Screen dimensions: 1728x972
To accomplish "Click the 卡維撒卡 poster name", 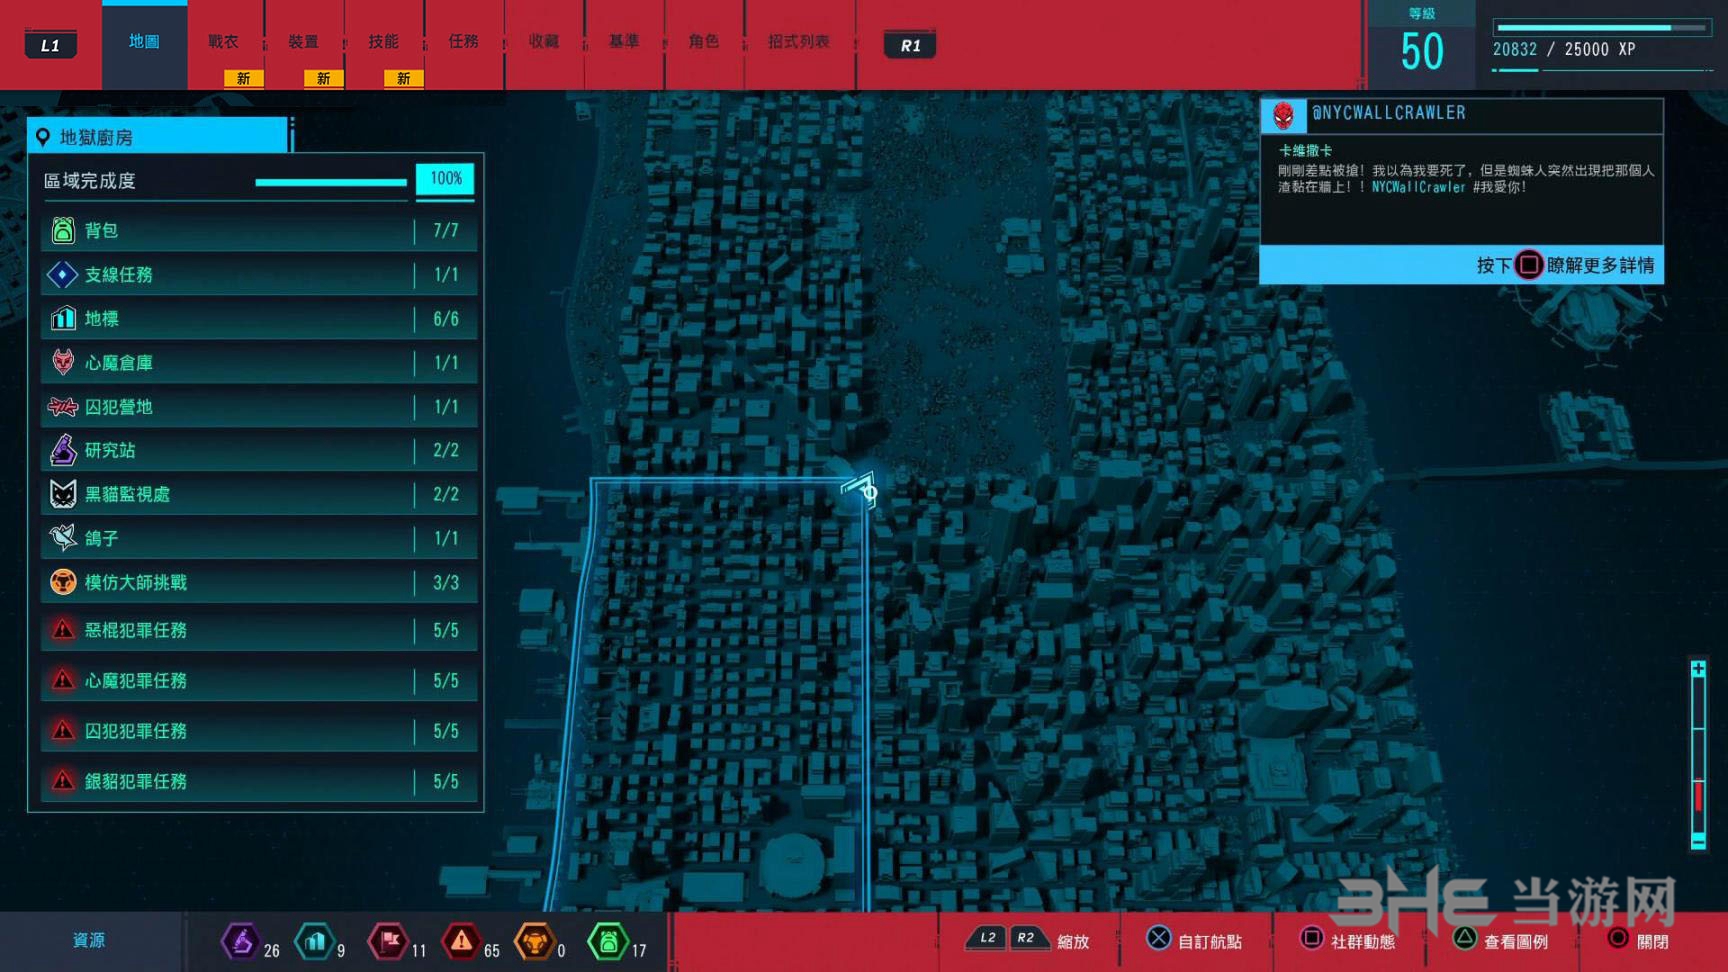I will point(1305,151).
